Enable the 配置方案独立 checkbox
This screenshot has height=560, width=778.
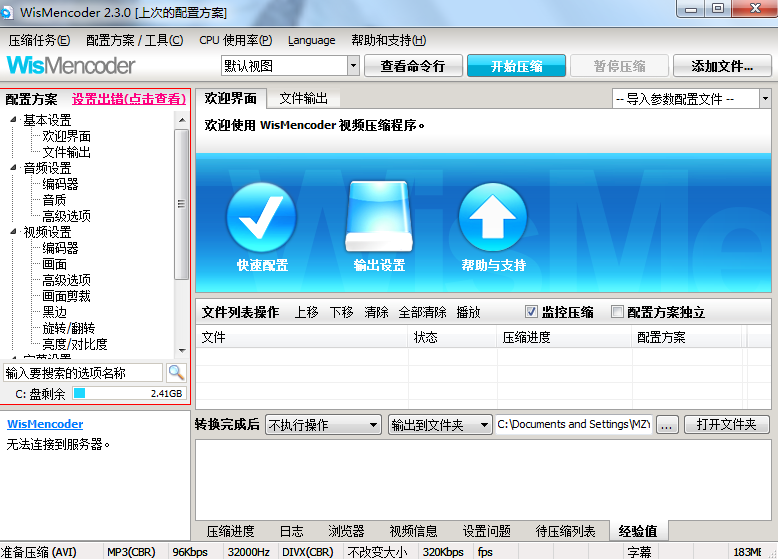point(617,311)
